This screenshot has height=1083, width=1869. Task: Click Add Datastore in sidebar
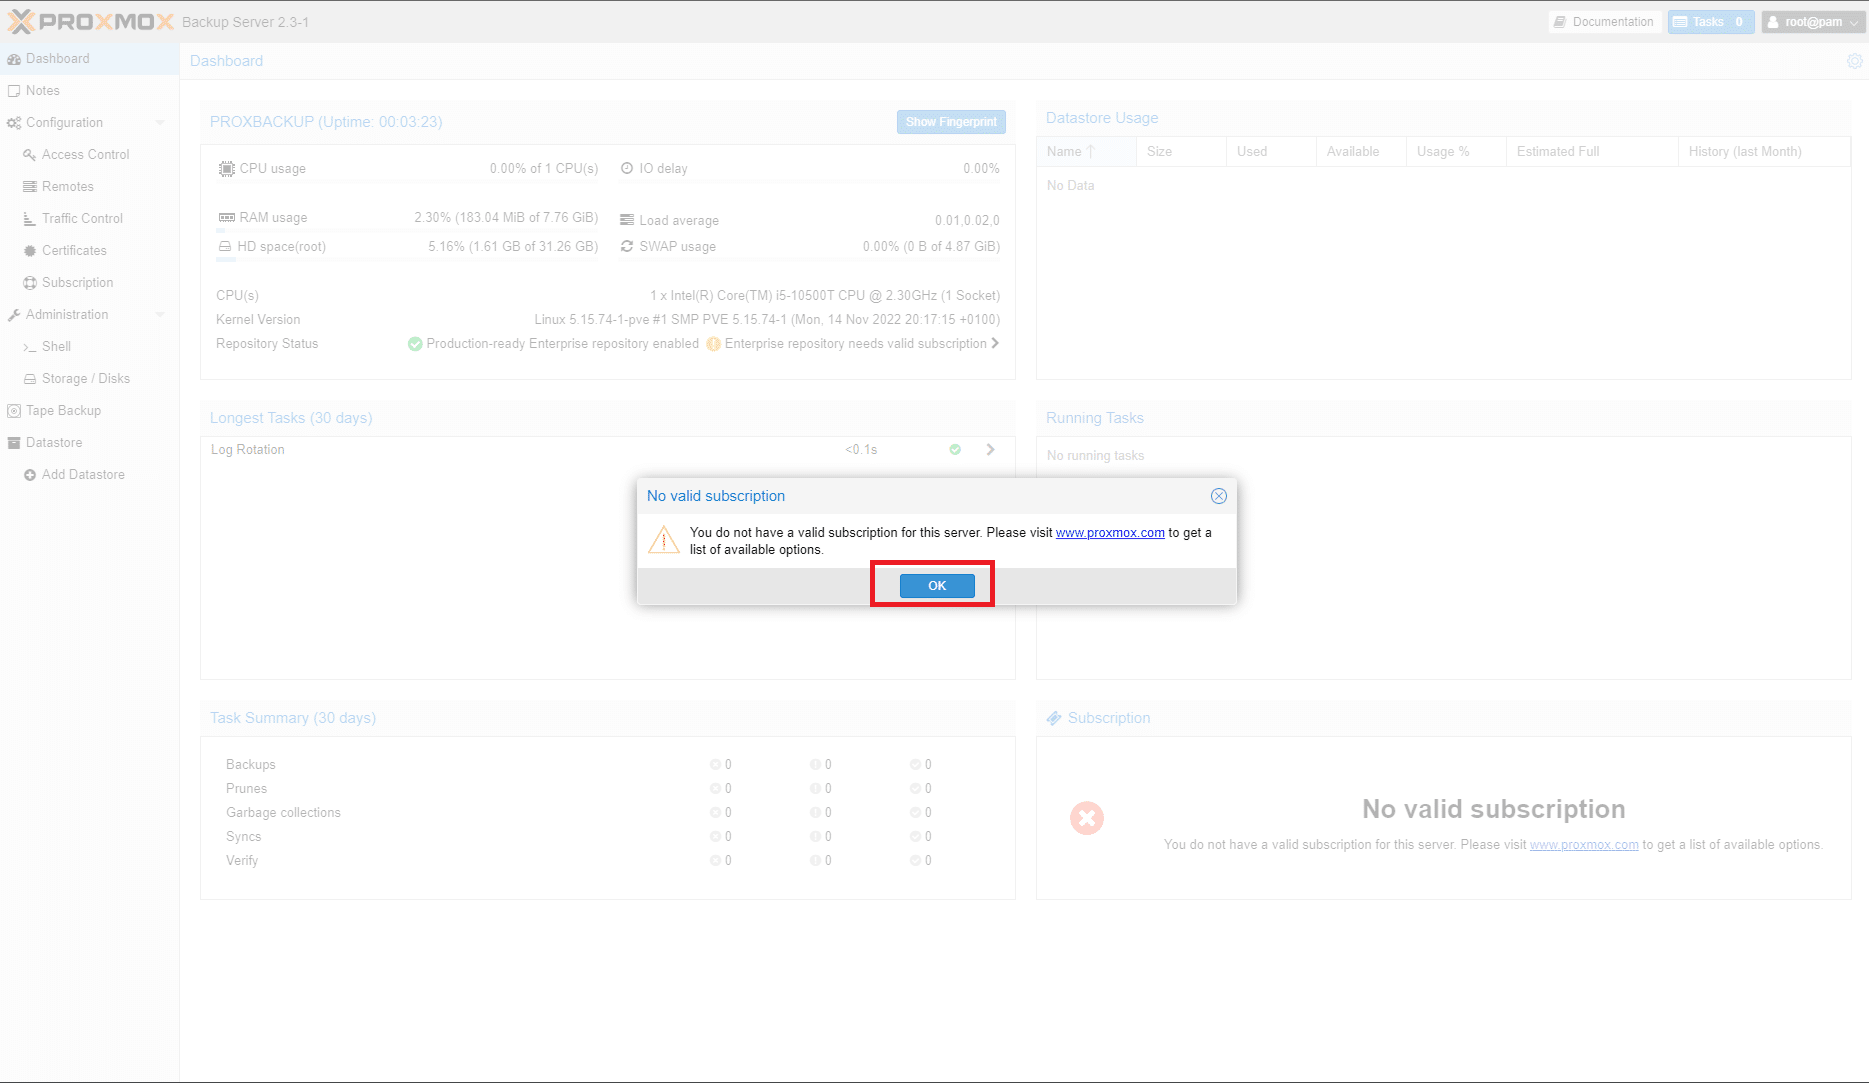point(89,475)
